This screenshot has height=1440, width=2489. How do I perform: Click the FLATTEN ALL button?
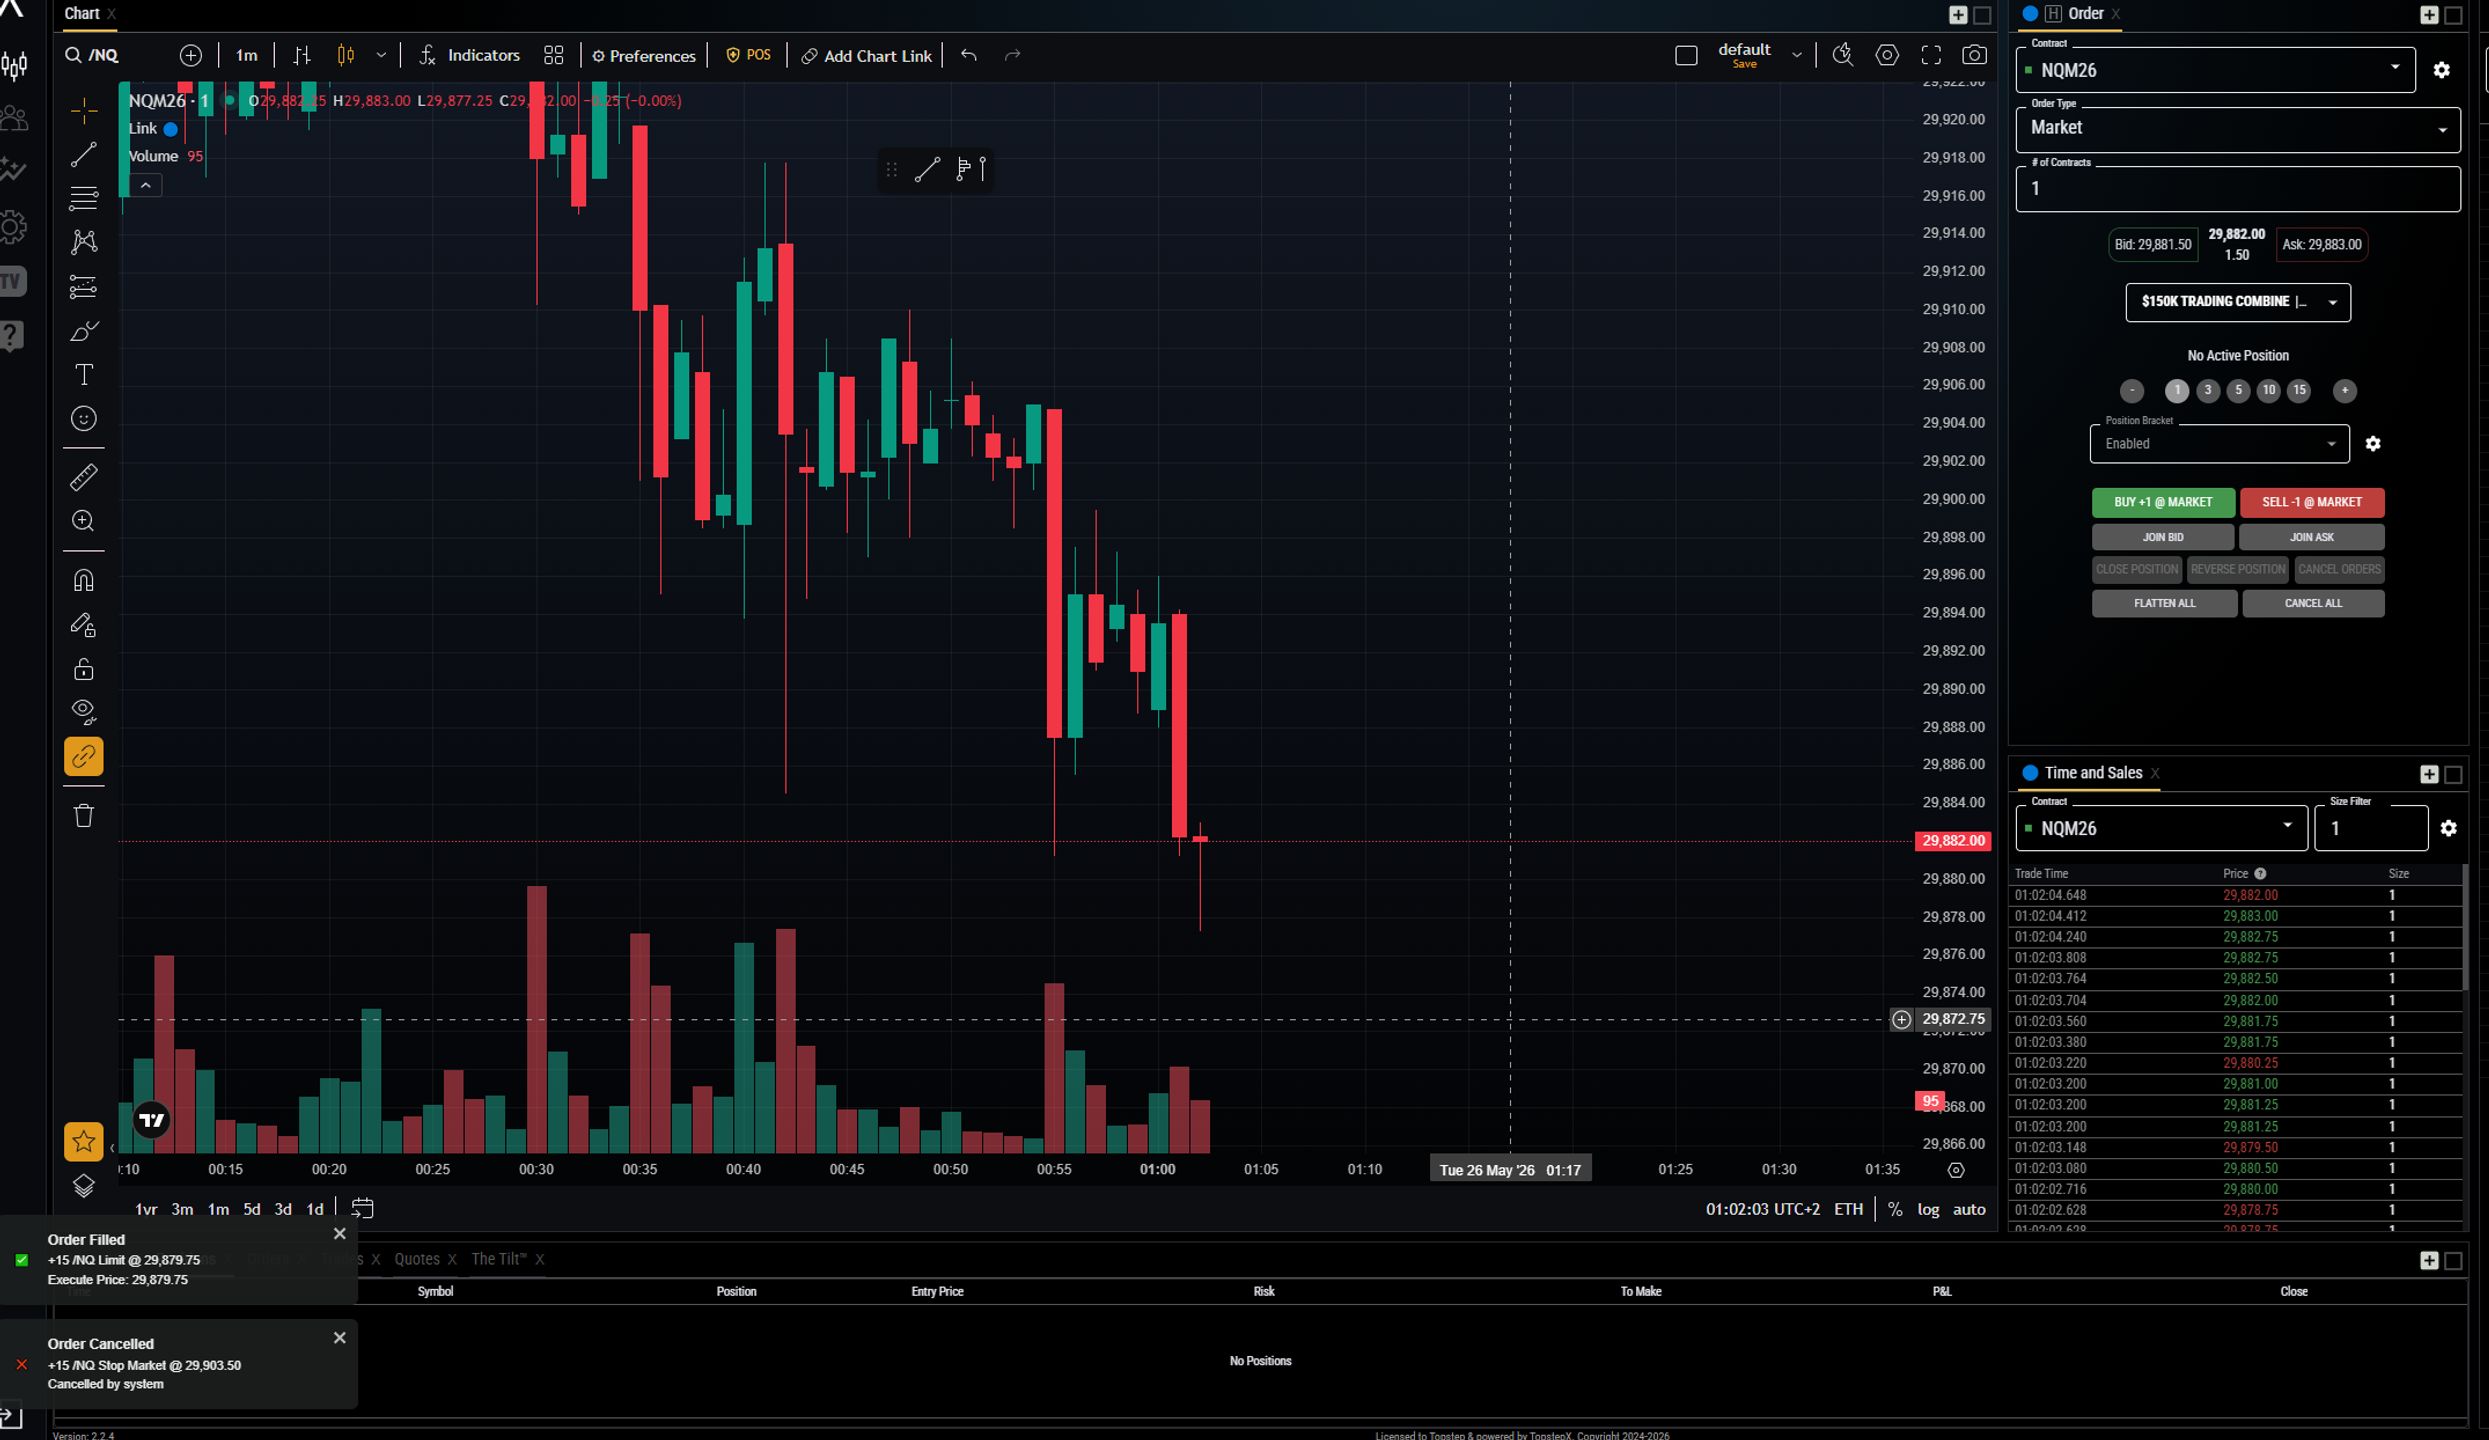[2164, 603]
